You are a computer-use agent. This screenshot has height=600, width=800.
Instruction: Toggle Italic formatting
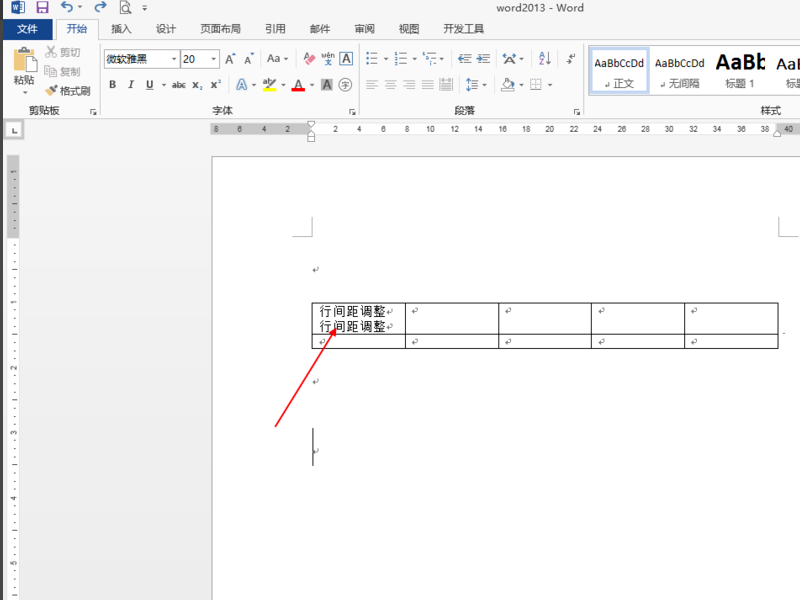131,85
